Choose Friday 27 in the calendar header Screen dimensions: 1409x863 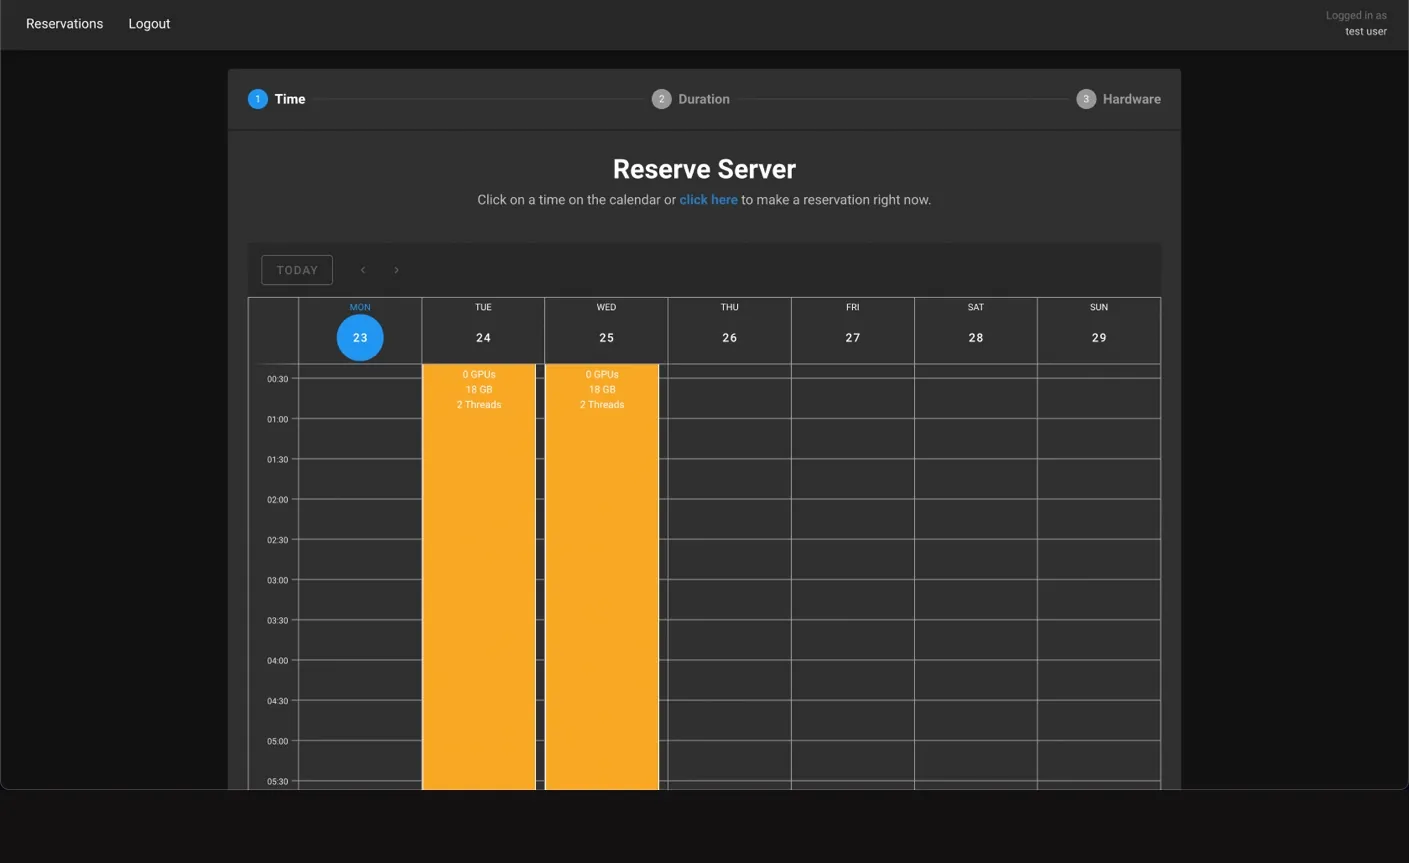(853, 338)
